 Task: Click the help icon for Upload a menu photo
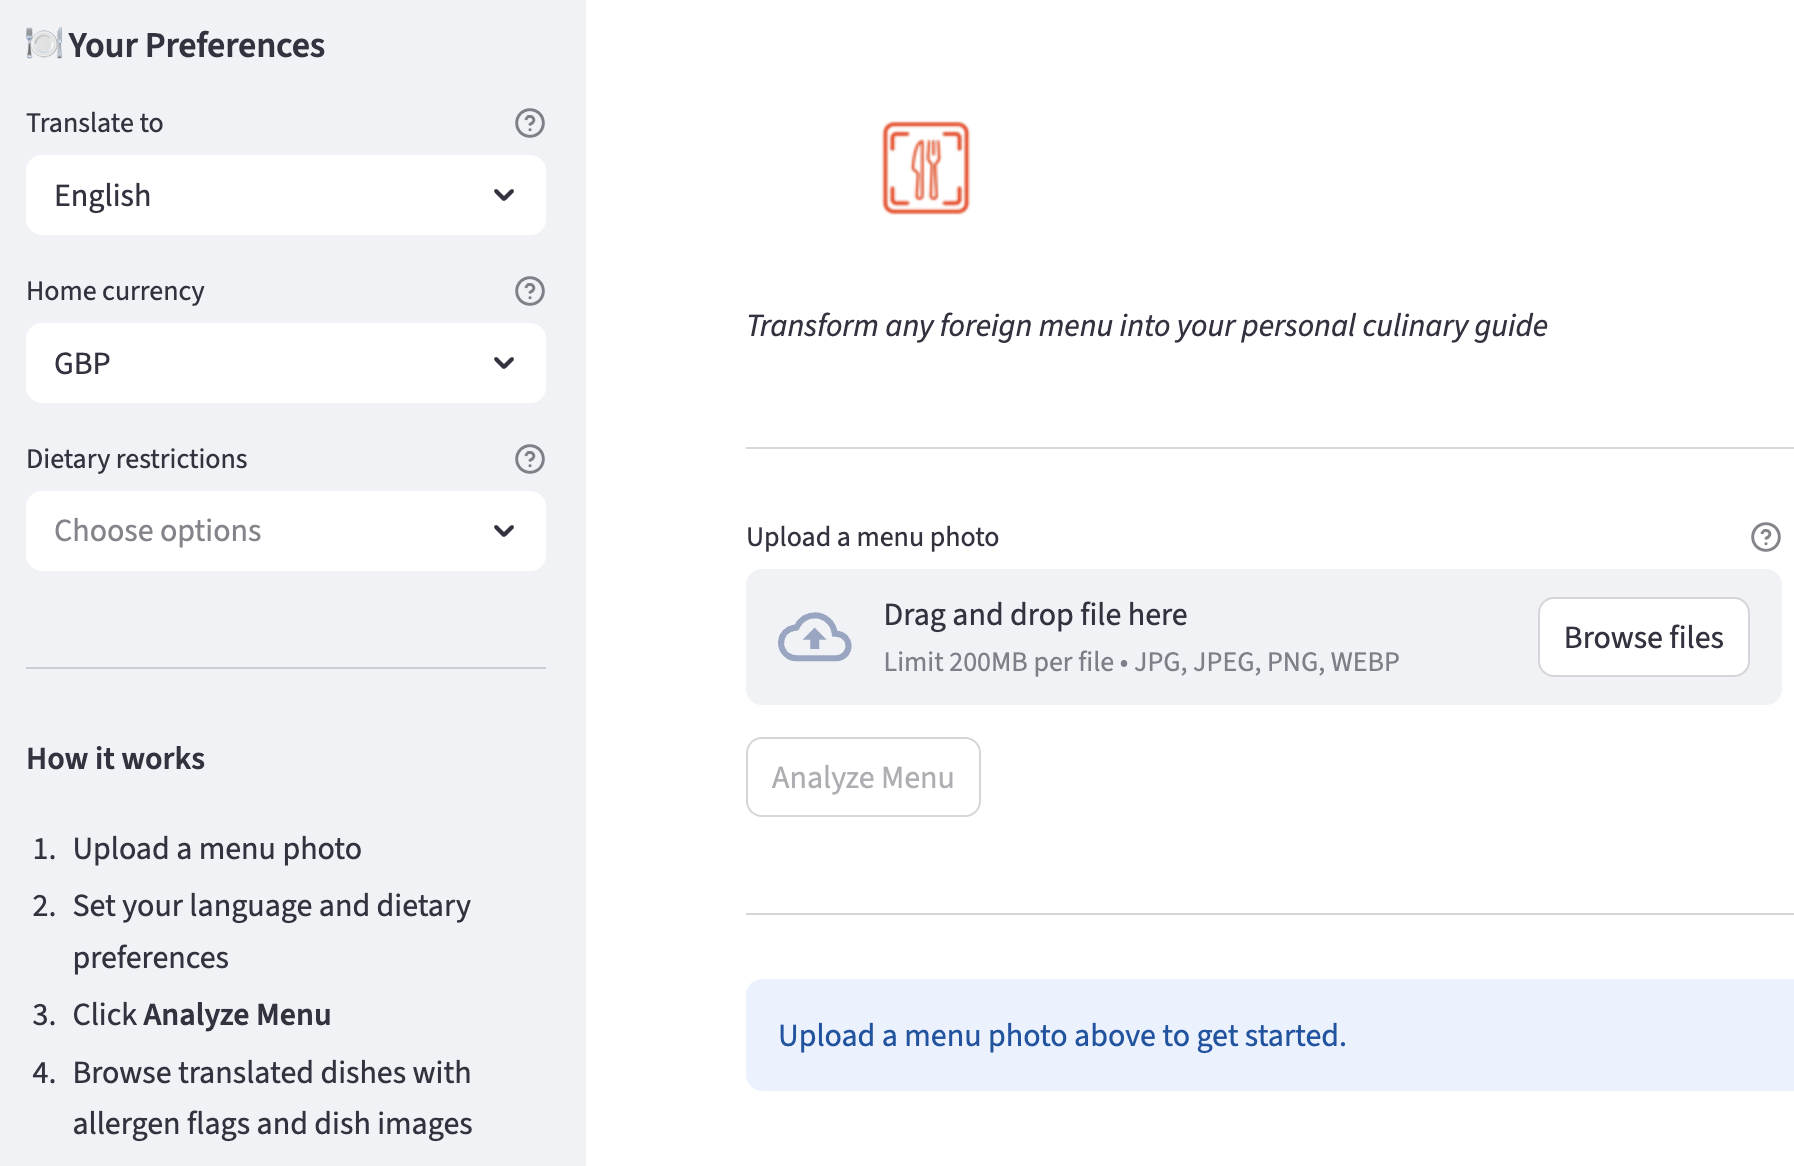[1765, 537]
